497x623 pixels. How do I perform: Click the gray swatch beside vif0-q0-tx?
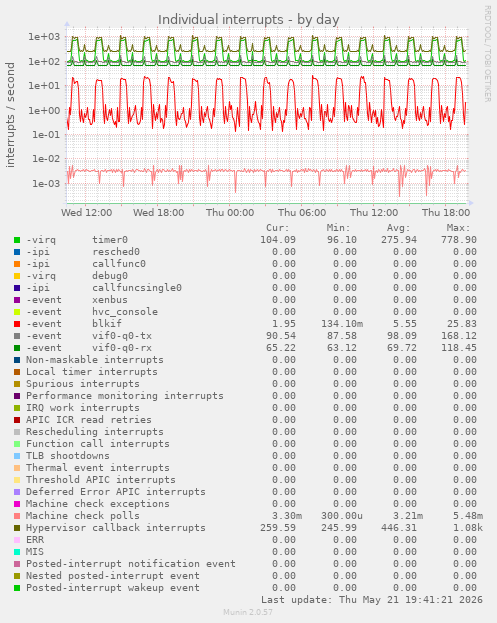pos(17,336)
